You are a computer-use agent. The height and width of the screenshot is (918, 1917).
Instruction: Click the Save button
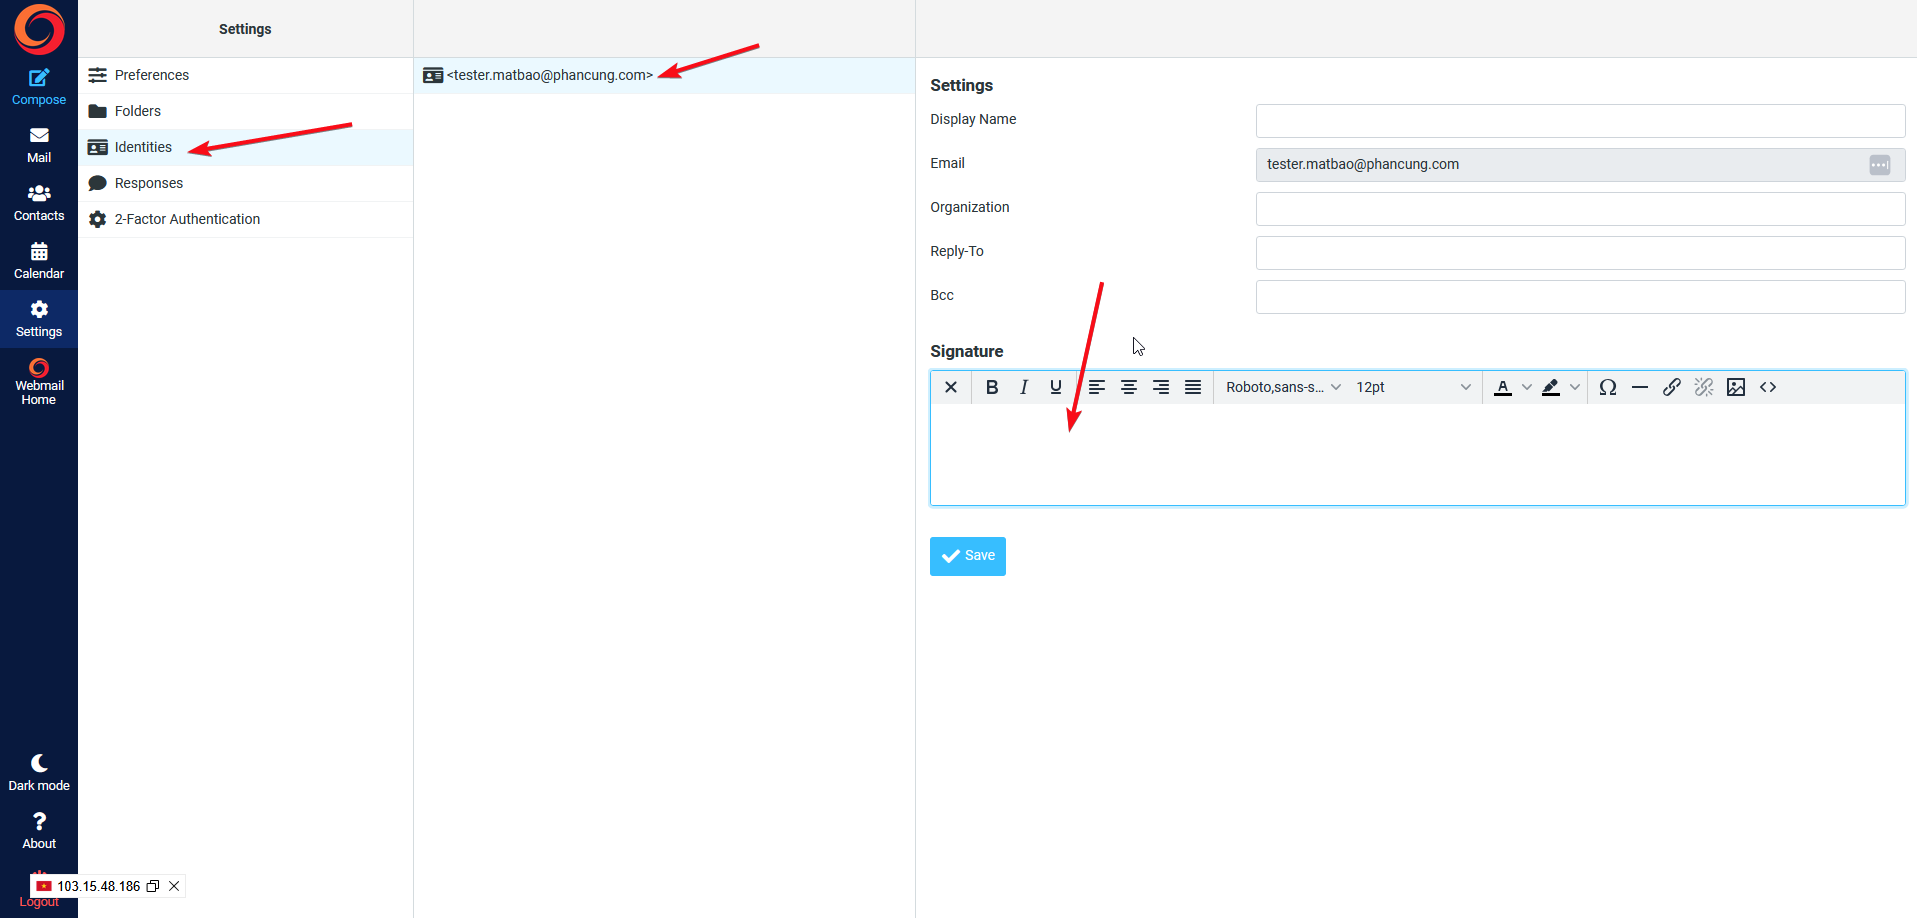(x=967, y=556)
